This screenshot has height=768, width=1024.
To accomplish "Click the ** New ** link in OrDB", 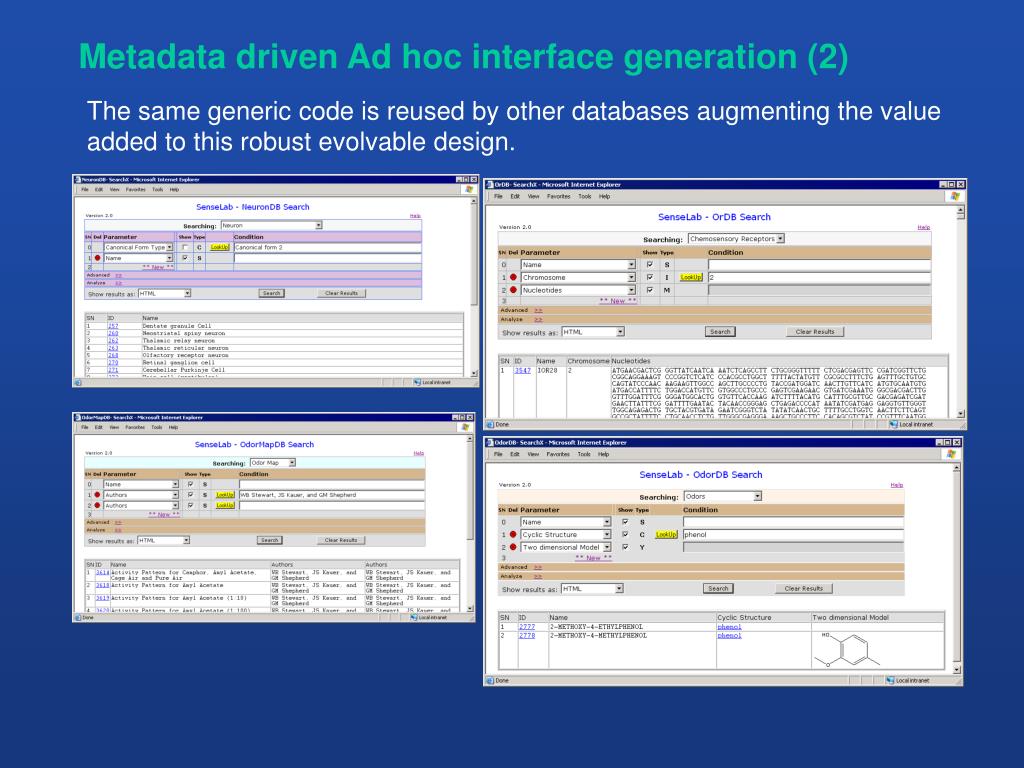I will point(618,301).
